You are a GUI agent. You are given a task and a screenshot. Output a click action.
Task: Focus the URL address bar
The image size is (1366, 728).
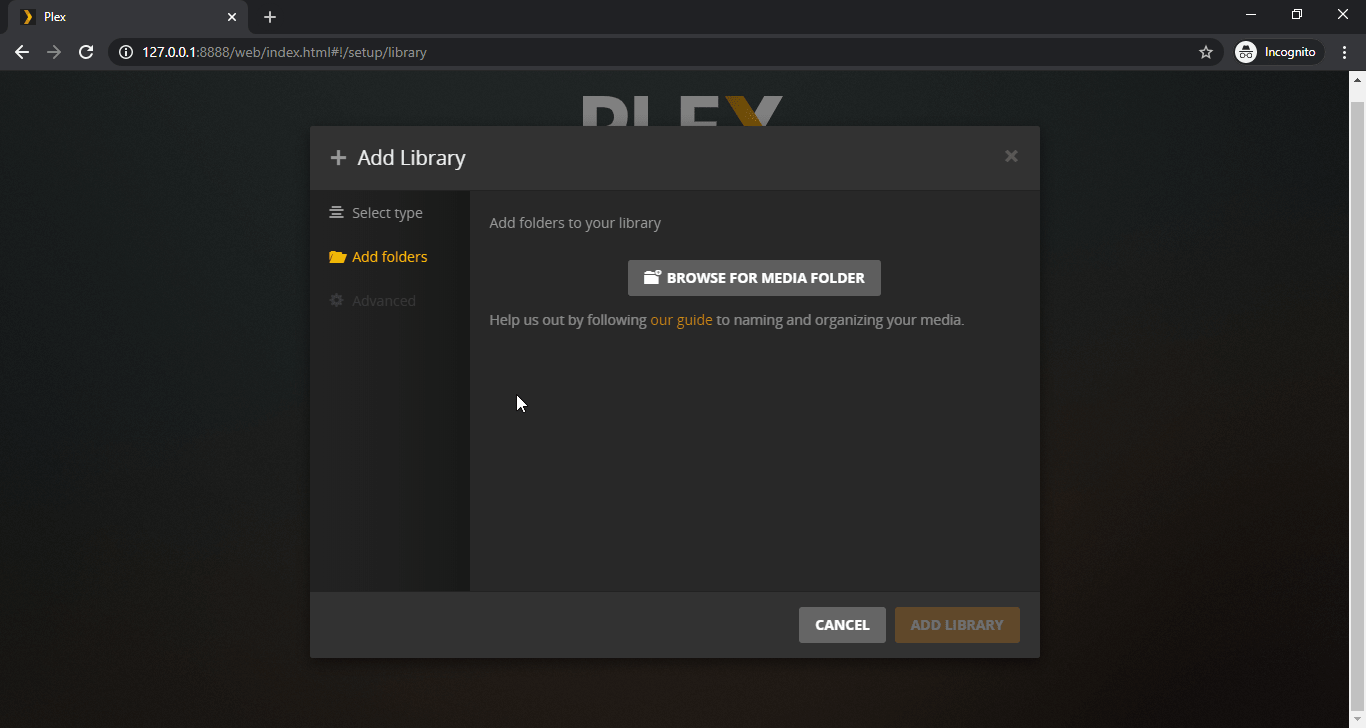pos(600,52)
